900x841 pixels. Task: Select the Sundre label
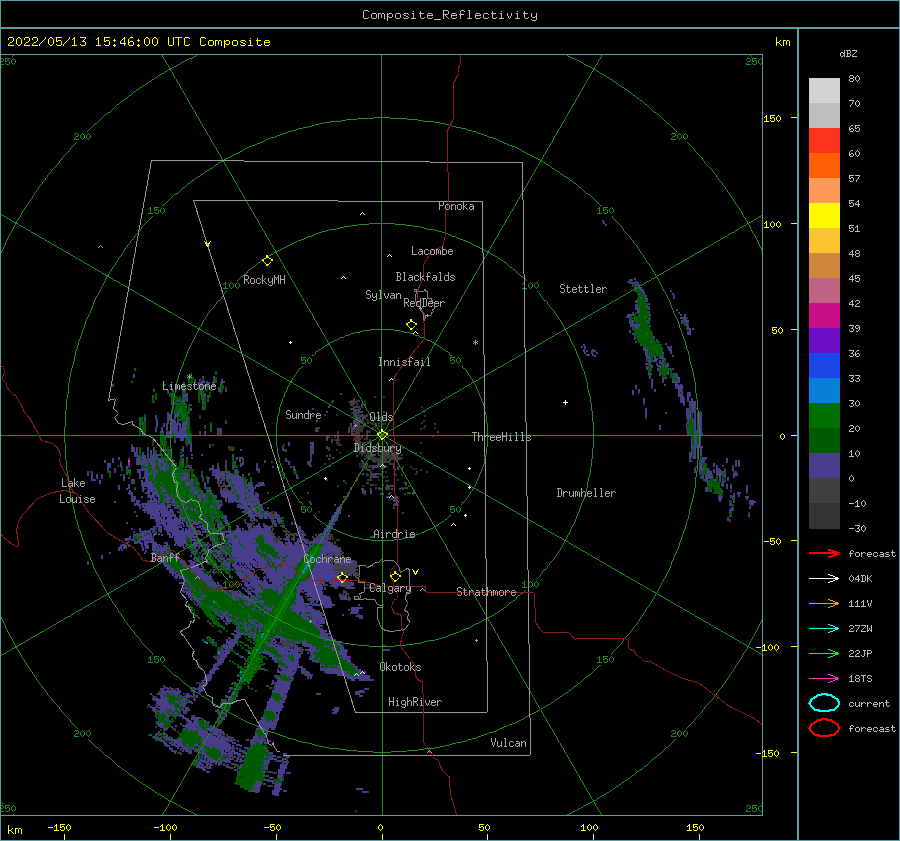303,414
